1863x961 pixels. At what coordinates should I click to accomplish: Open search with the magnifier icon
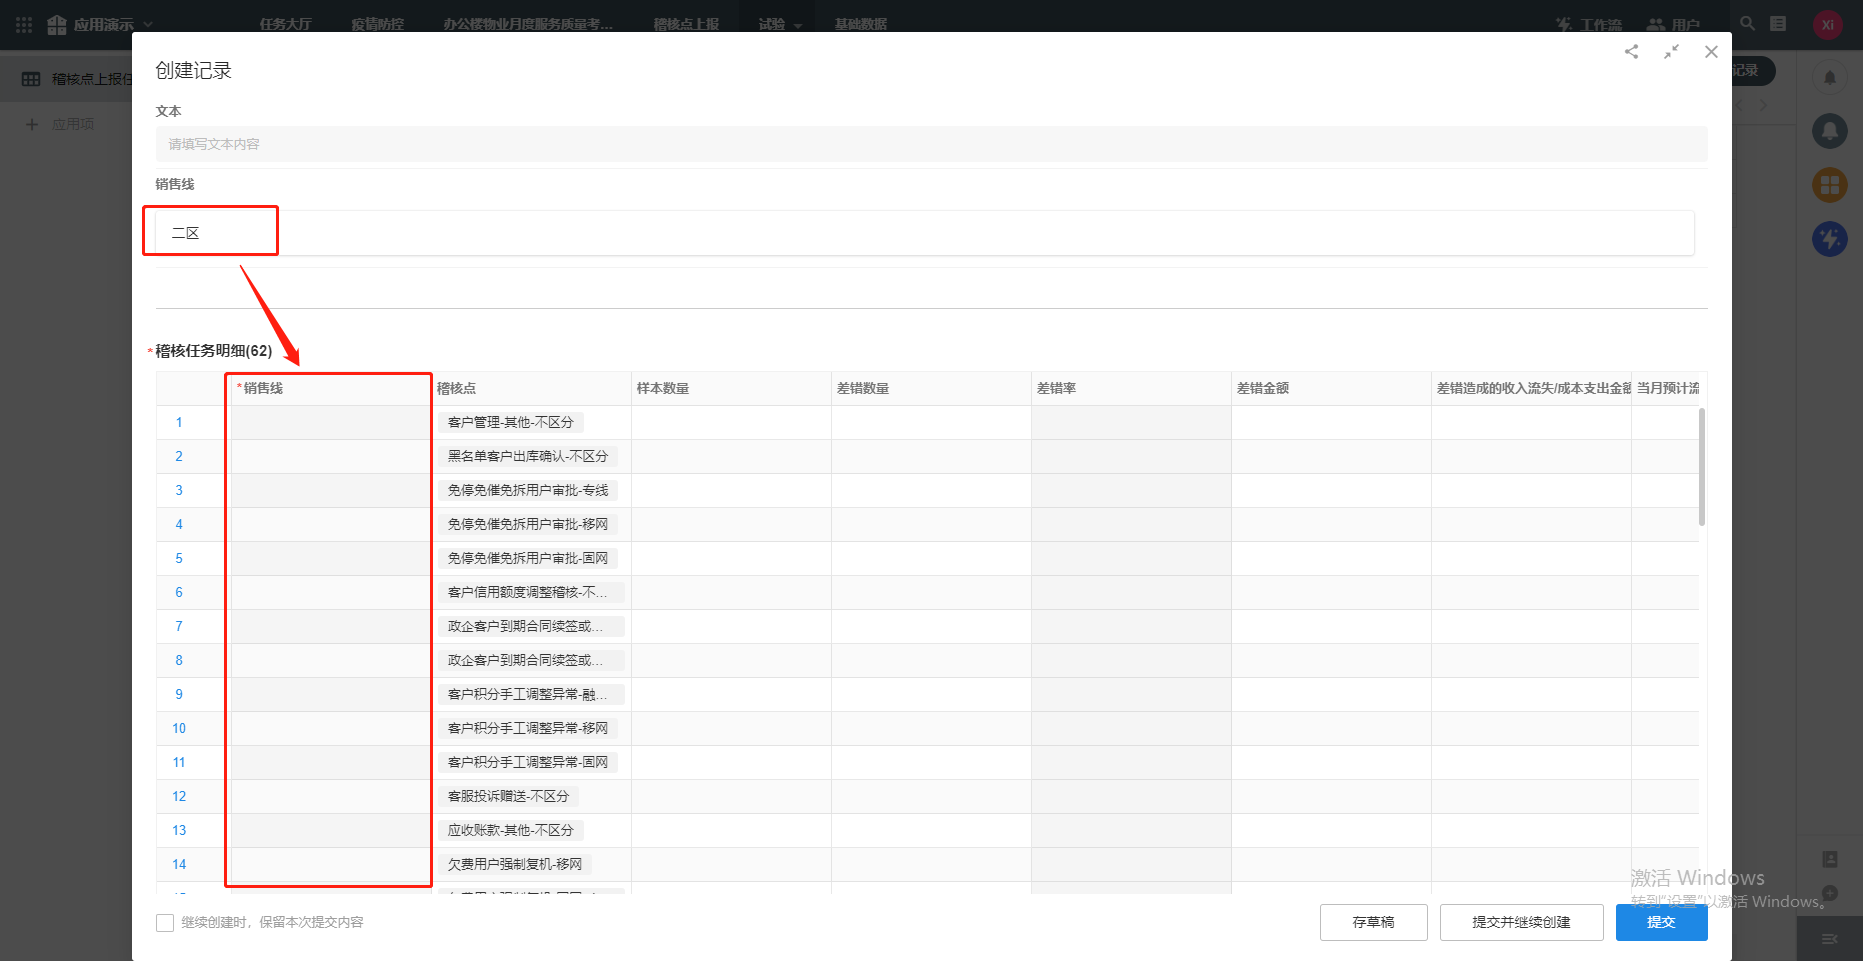[x=1747, y=23]
